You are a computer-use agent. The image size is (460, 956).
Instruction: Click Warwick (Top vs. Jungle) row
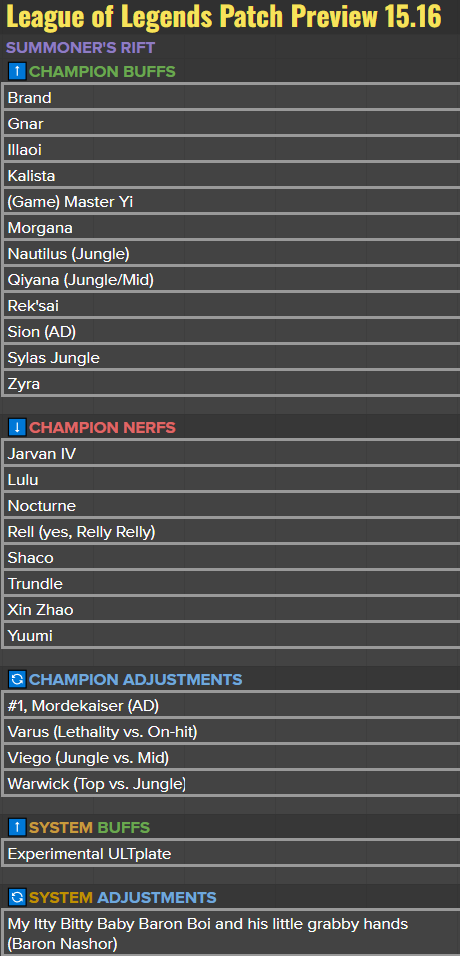point(231,783)
